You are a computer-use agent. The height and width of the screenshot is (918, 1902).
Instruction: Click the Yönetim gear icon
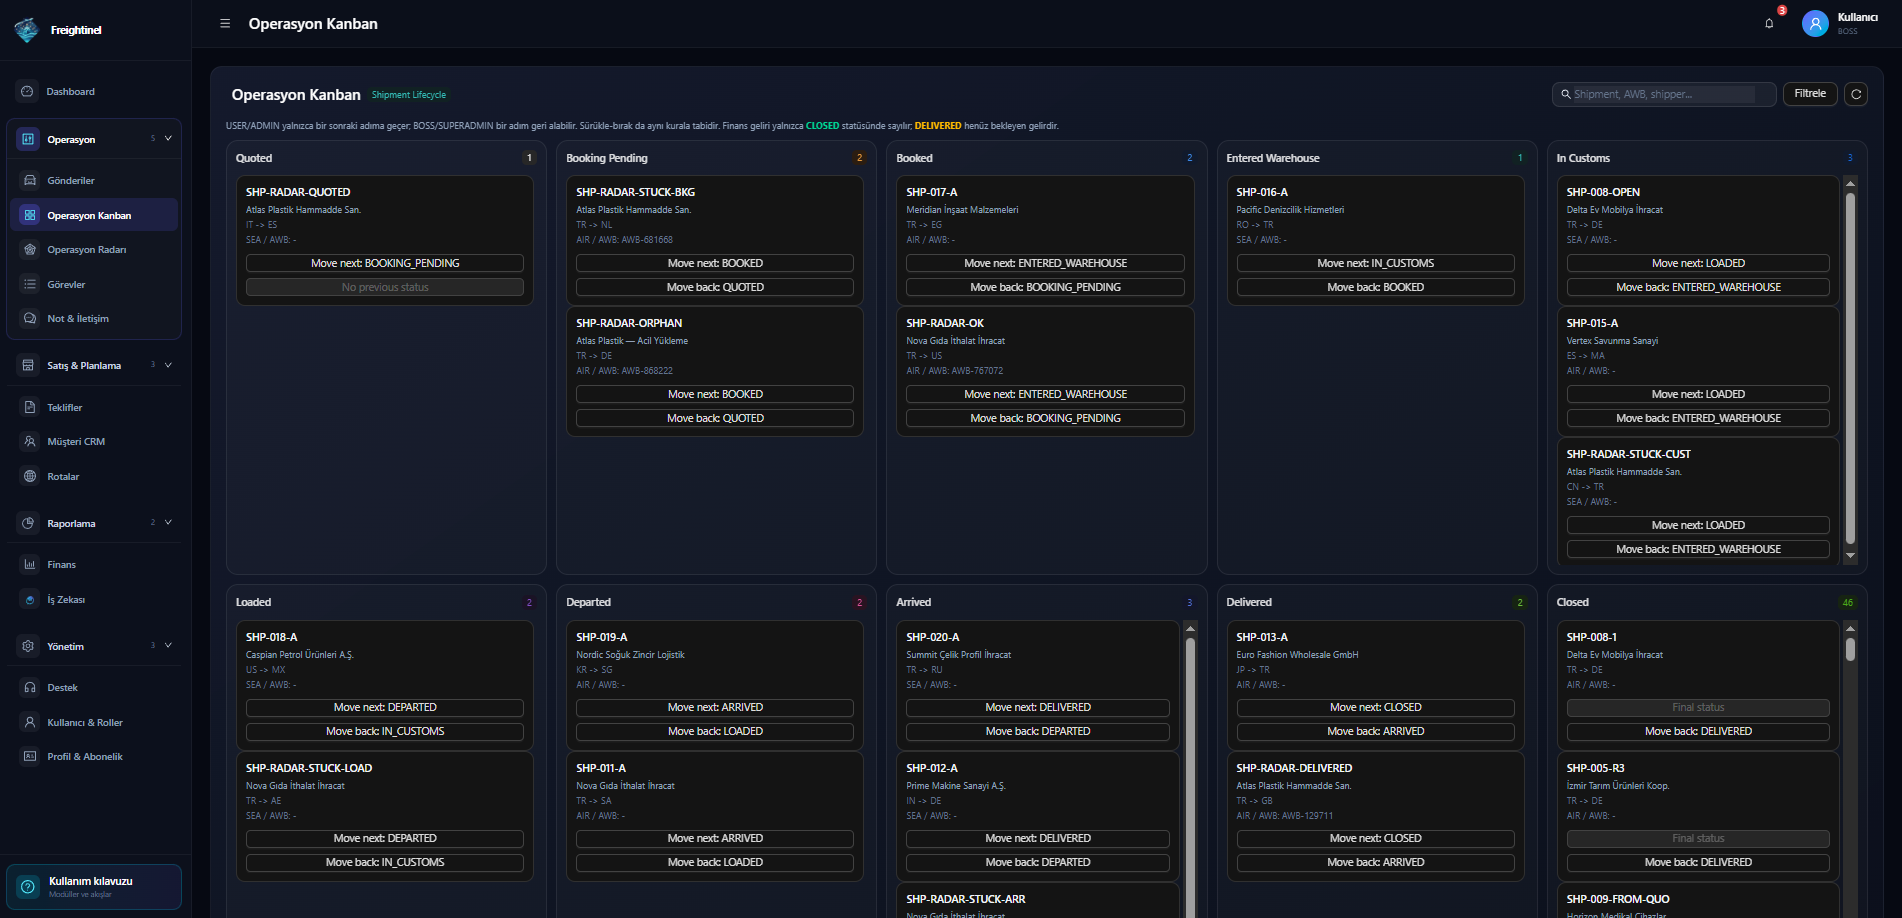pyautogui.click(x=28, y=646)
